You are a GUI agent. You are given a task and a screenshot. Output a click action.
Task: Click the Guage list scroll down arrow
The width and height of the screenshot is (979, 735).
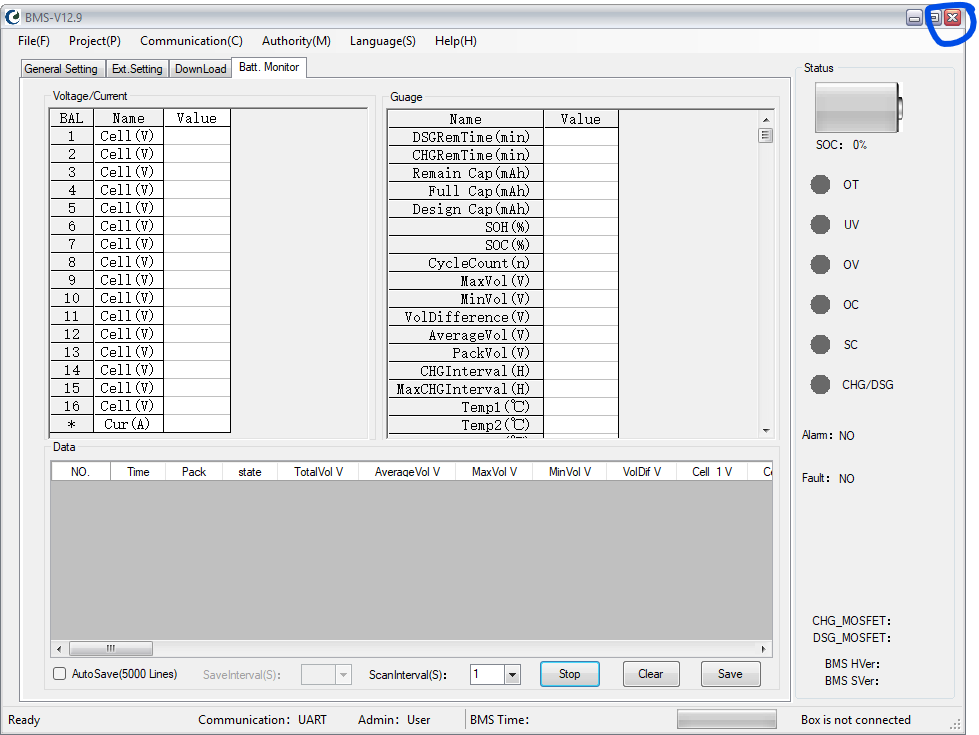point(766,431)
